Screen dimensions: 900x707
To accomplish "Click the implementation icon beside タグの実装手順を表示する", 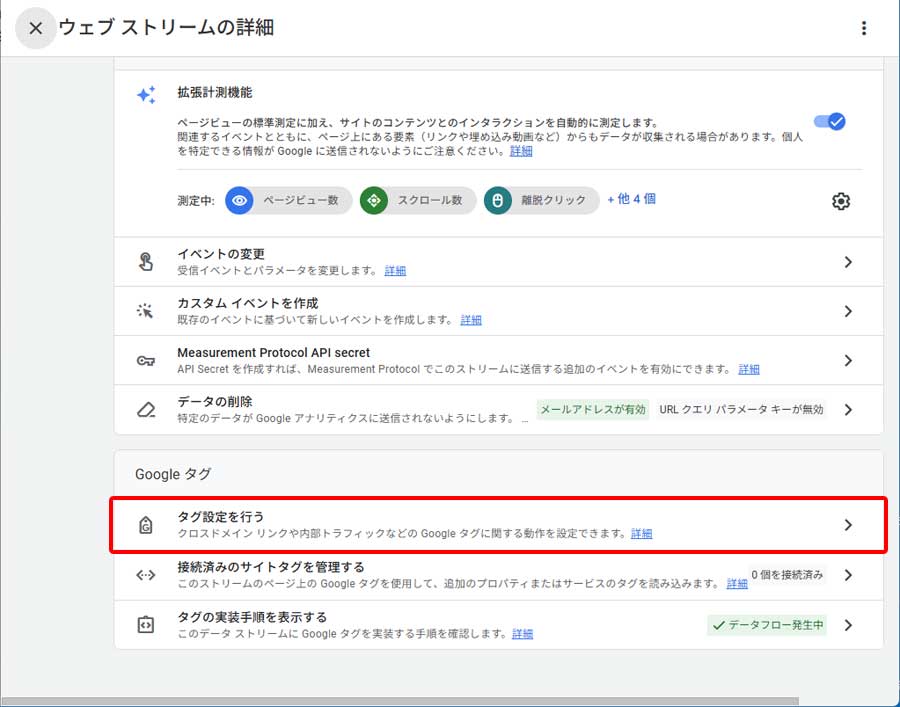I will click(x=146, y=625).
